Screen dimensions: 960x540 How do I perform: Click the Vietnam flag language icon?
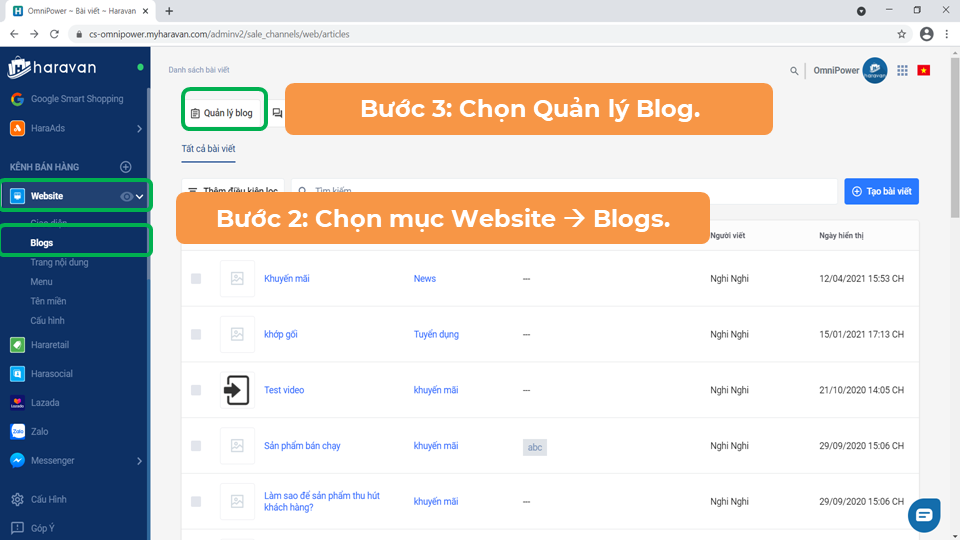click(924, 70)
